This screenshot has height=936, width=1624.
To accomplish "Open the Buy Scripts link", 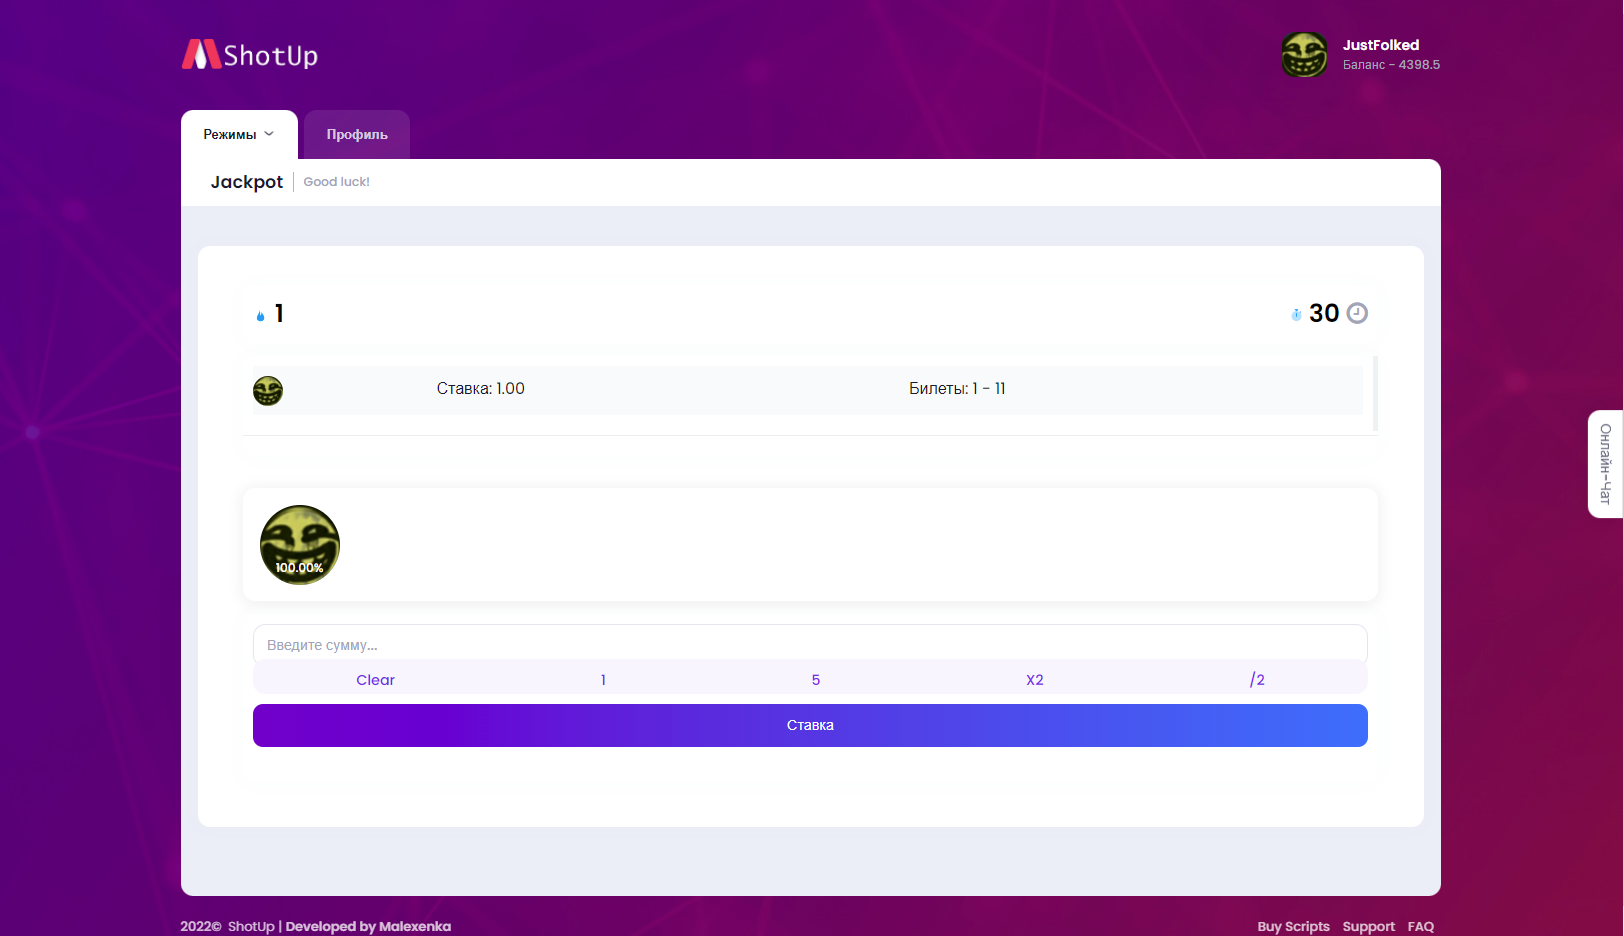I will coord(1293,926).
